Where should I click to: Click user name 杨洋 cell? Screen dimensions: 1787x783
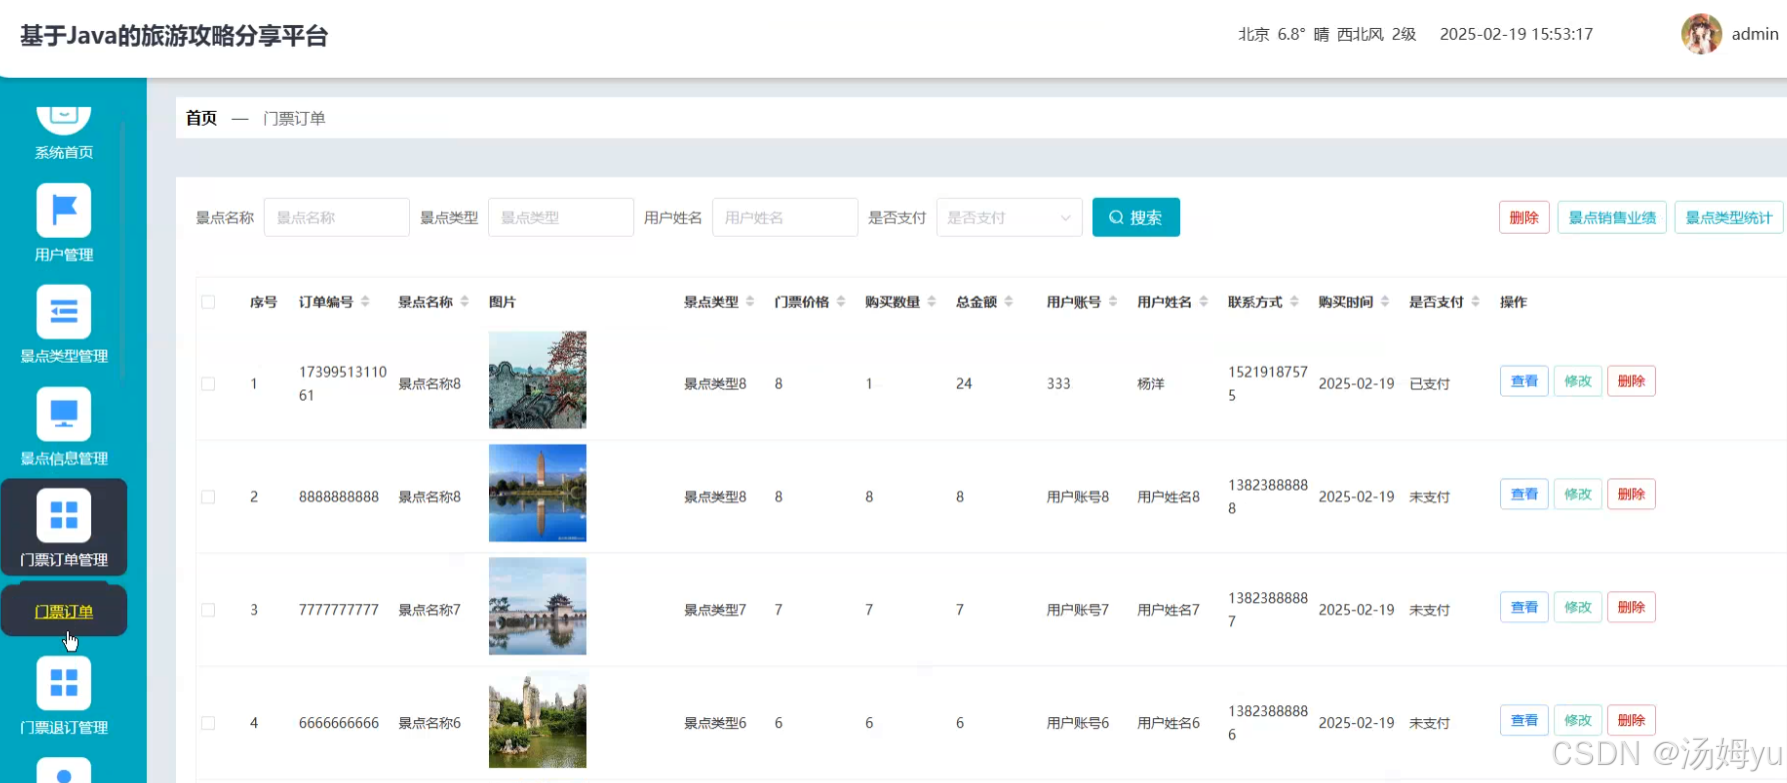(x=1151, y=384)
